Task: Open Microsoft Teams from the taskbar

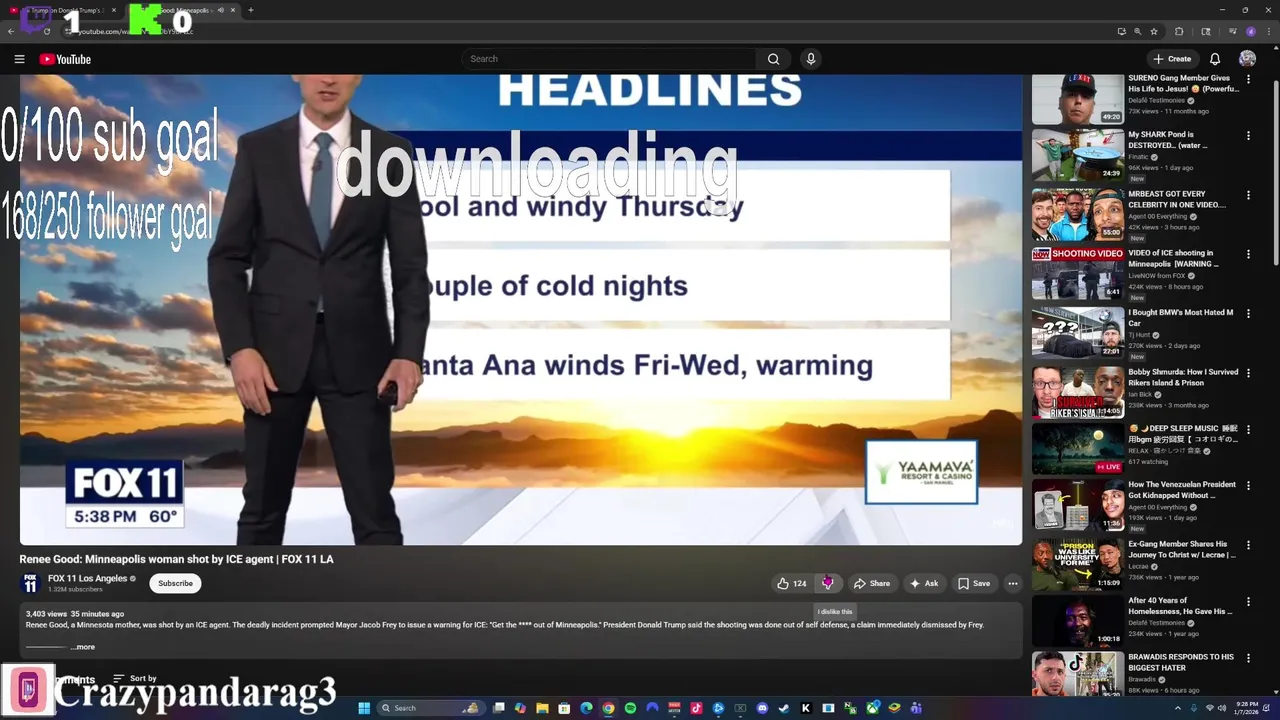Action: point(916,708)
